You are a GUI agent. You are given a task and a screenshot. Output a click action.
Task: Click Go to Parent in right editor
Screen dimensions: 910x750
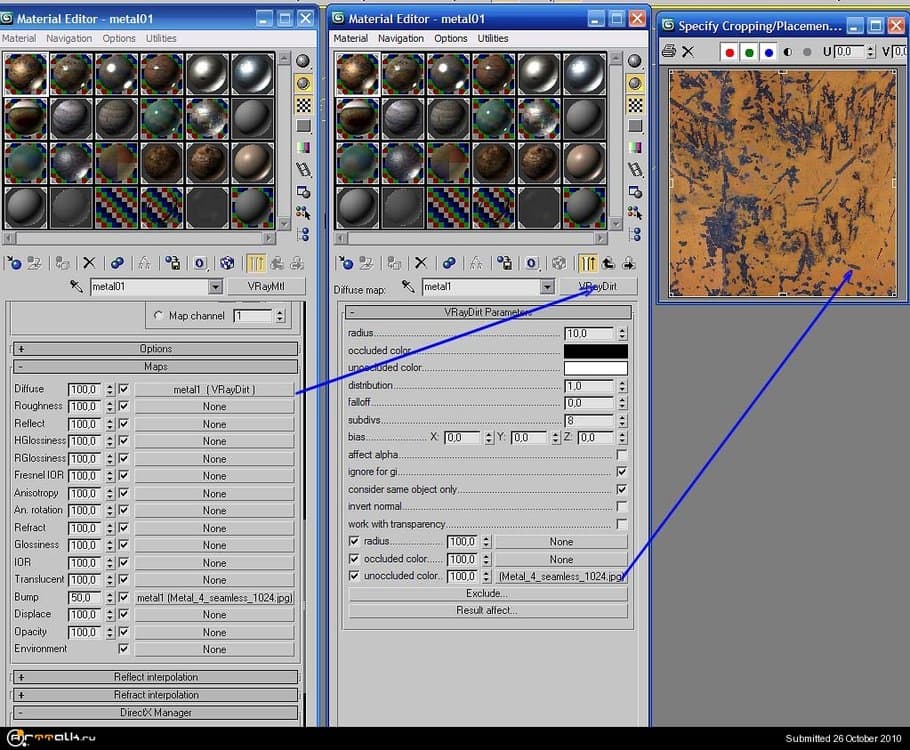(608, 263)
